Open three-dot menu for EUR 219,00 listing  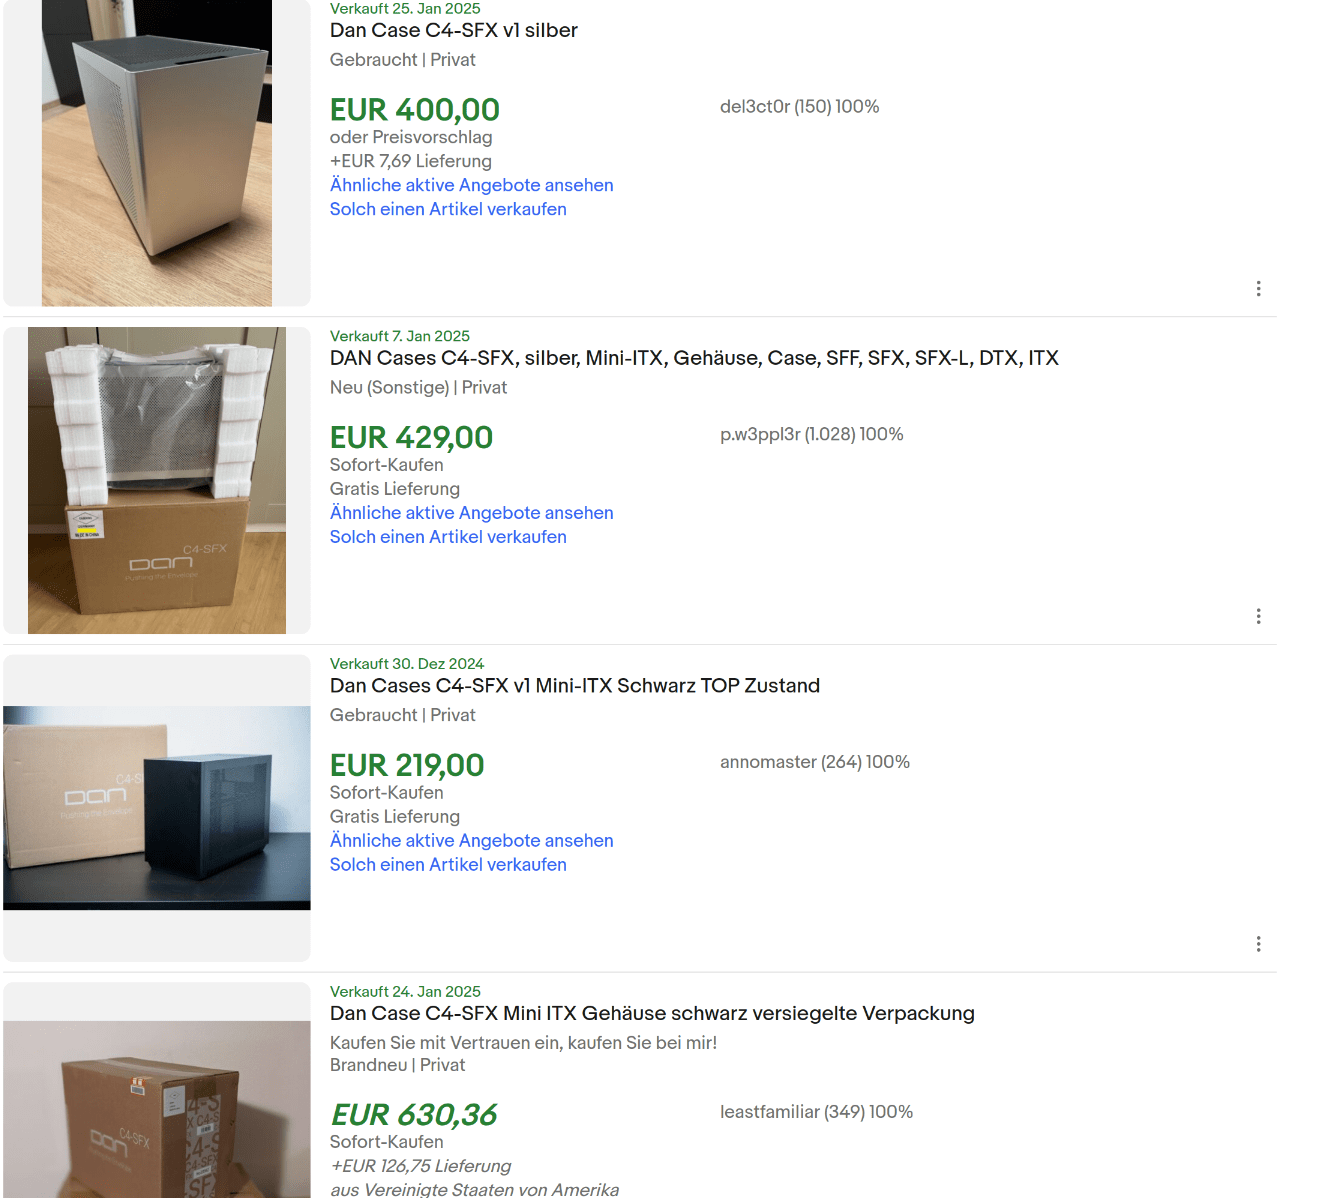(1258, 944)
